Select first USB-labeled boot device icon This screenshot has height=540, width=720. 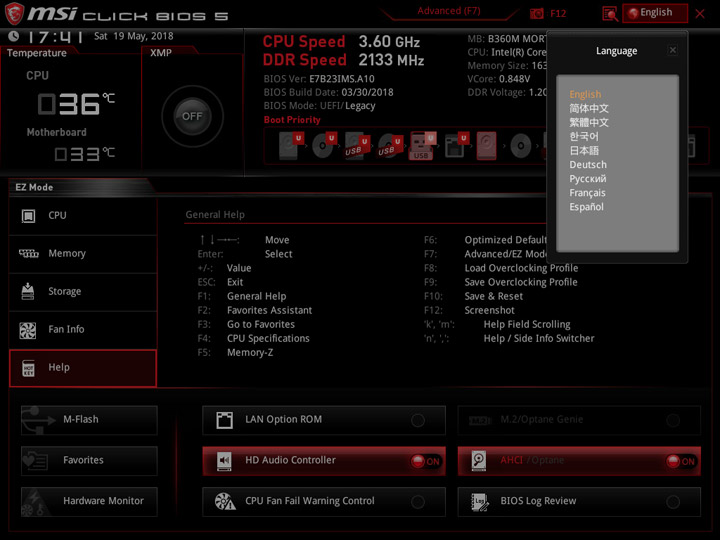pos(357,146)
